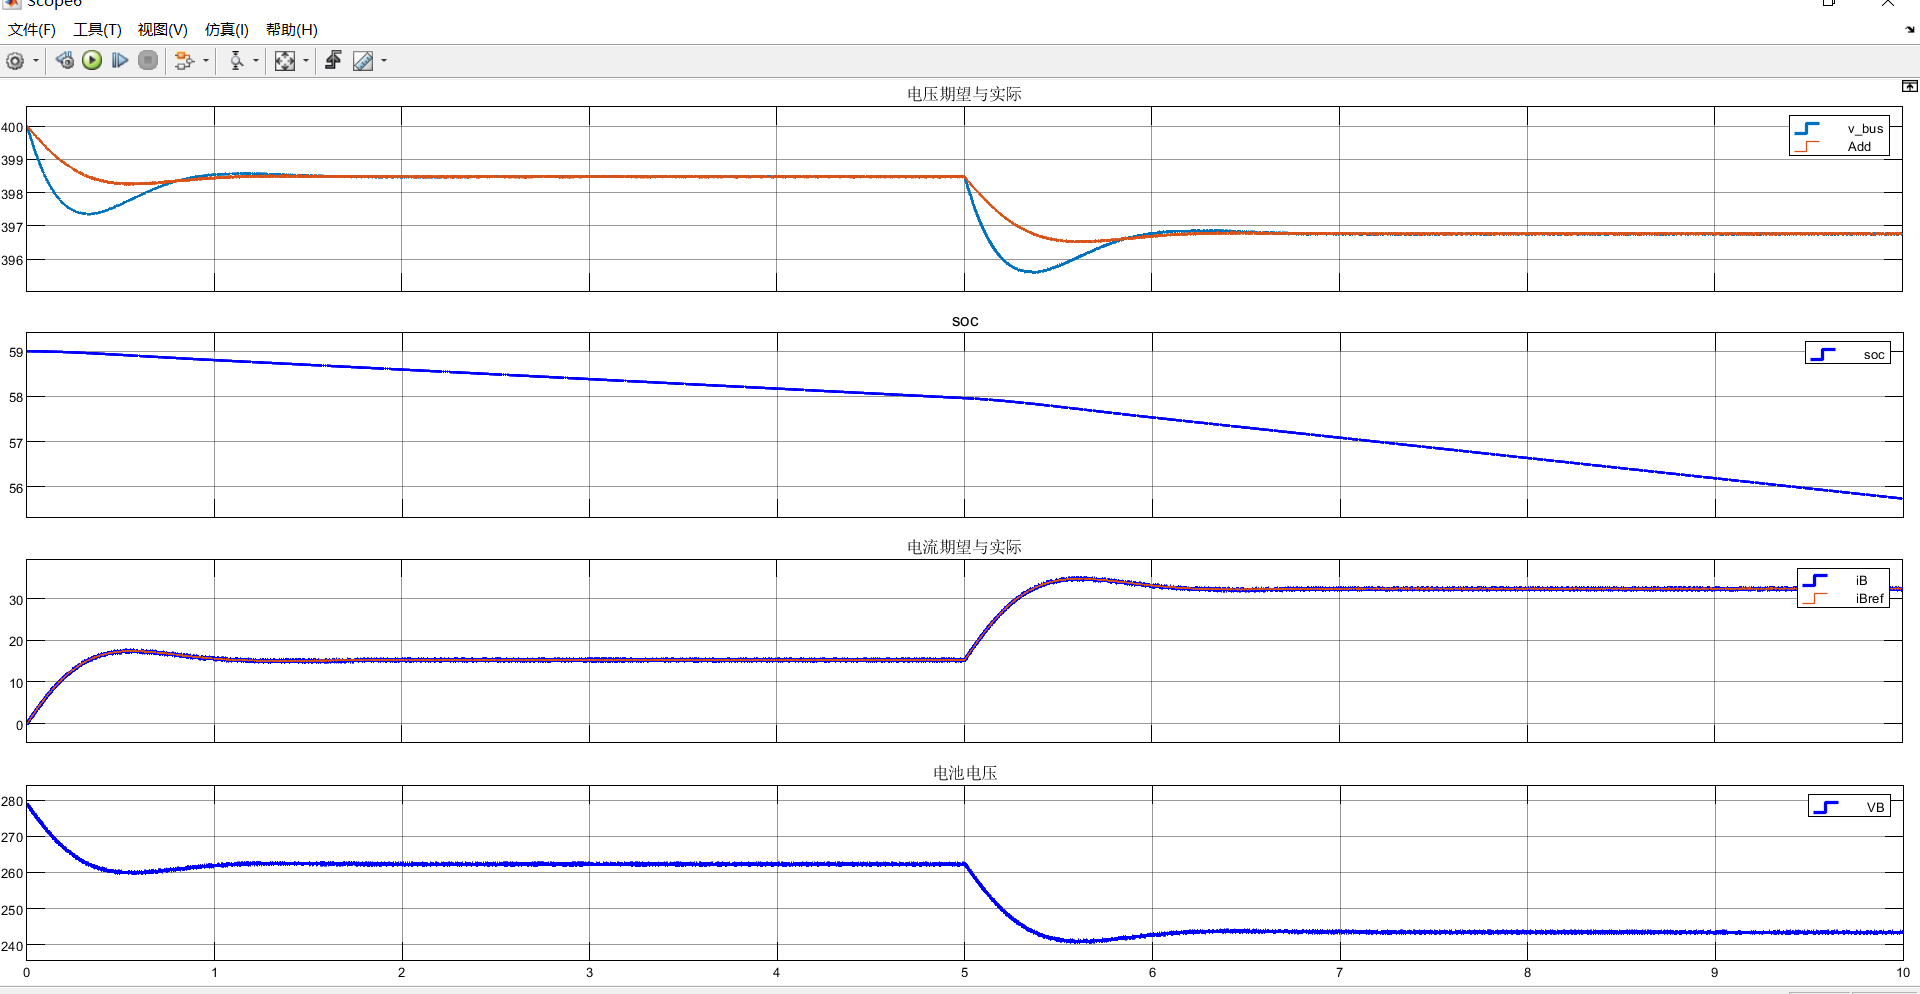Expand the triggers tool dropdown arrow
Image resolution: width=1920 pixels, height=994 pixels.
[256, 61]
